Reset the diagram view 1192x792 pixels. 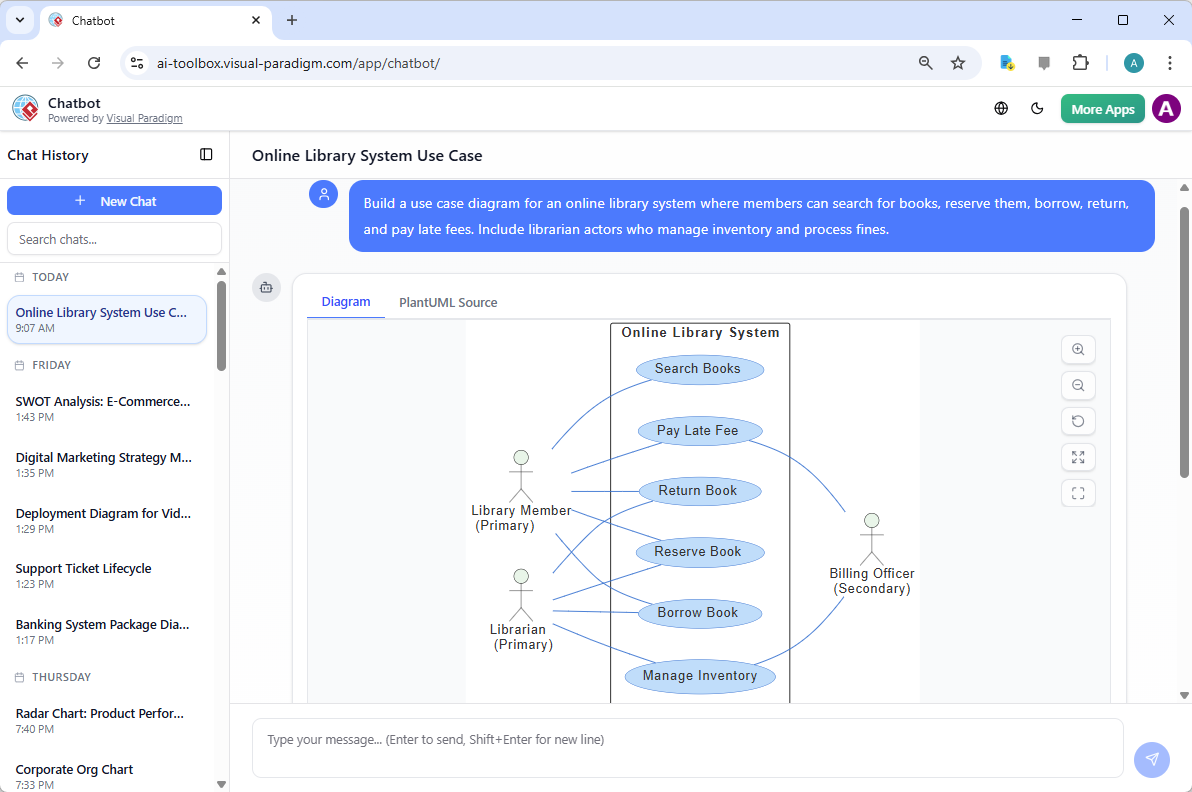1078,421
